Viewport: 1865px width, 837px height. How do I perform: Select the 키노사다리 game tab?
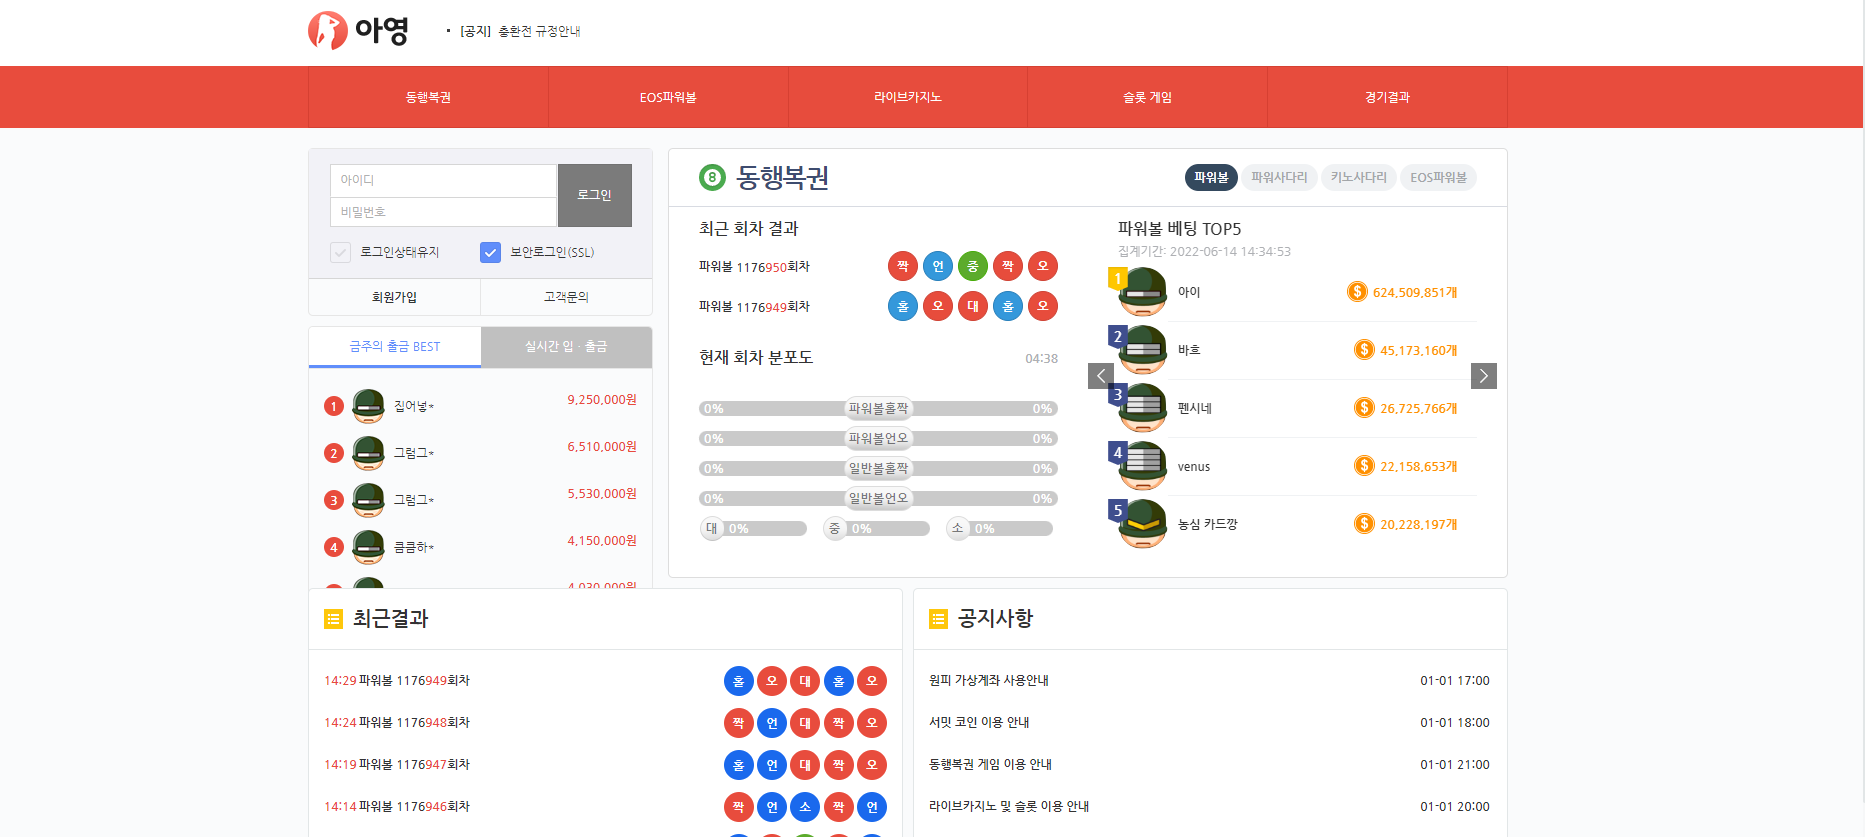coord(1358,177)
